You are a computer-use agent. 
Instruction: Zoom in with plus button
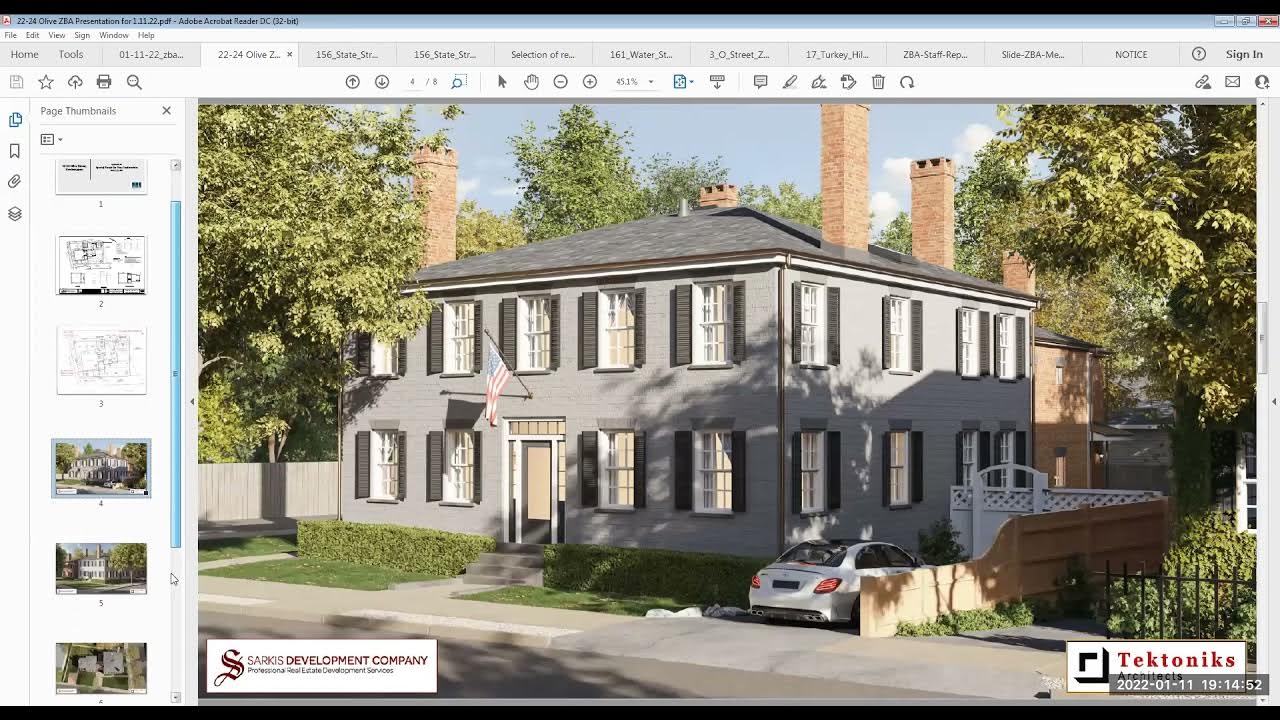(590, 82)
